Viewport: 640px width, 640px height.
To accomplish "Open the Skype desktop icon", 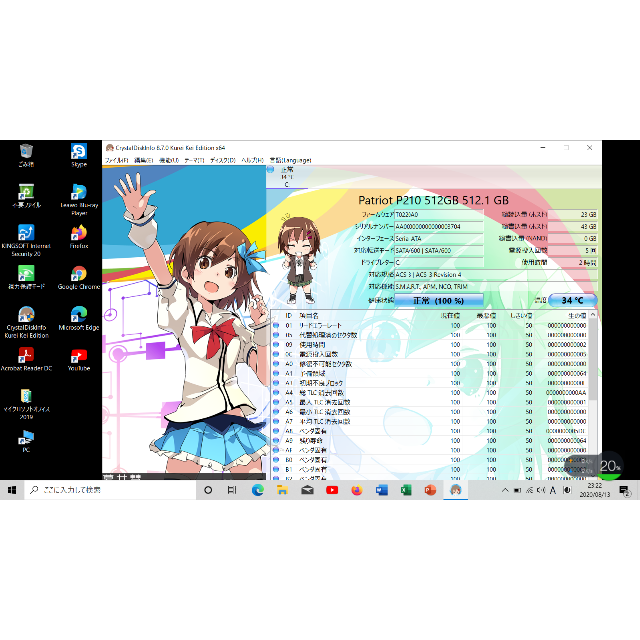I will (79, 156).
